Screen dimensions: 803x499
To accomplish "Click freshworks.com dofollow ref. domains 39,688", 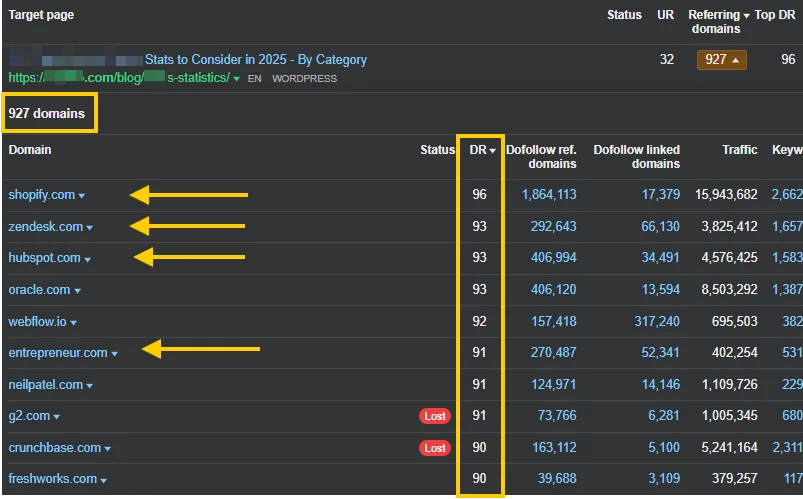I will point(557,479).
